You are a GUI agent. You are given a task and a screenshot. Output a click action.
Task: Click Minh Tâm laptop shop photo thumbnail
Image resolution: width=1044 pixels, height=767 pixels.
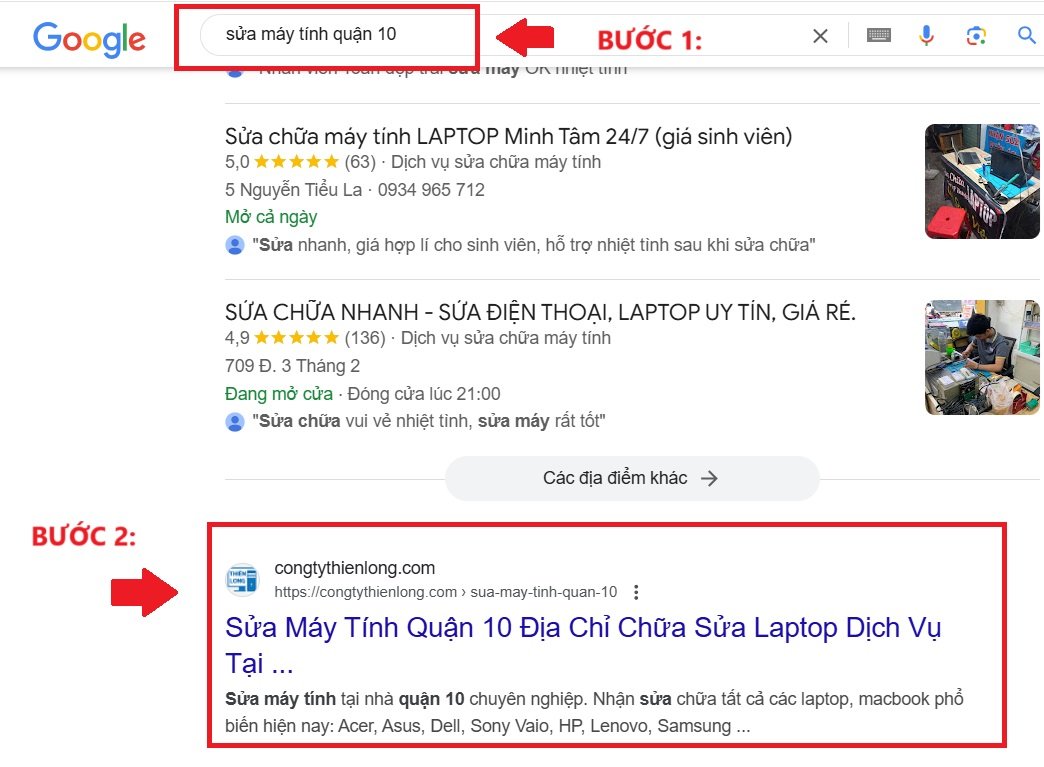tap(982, 181)
